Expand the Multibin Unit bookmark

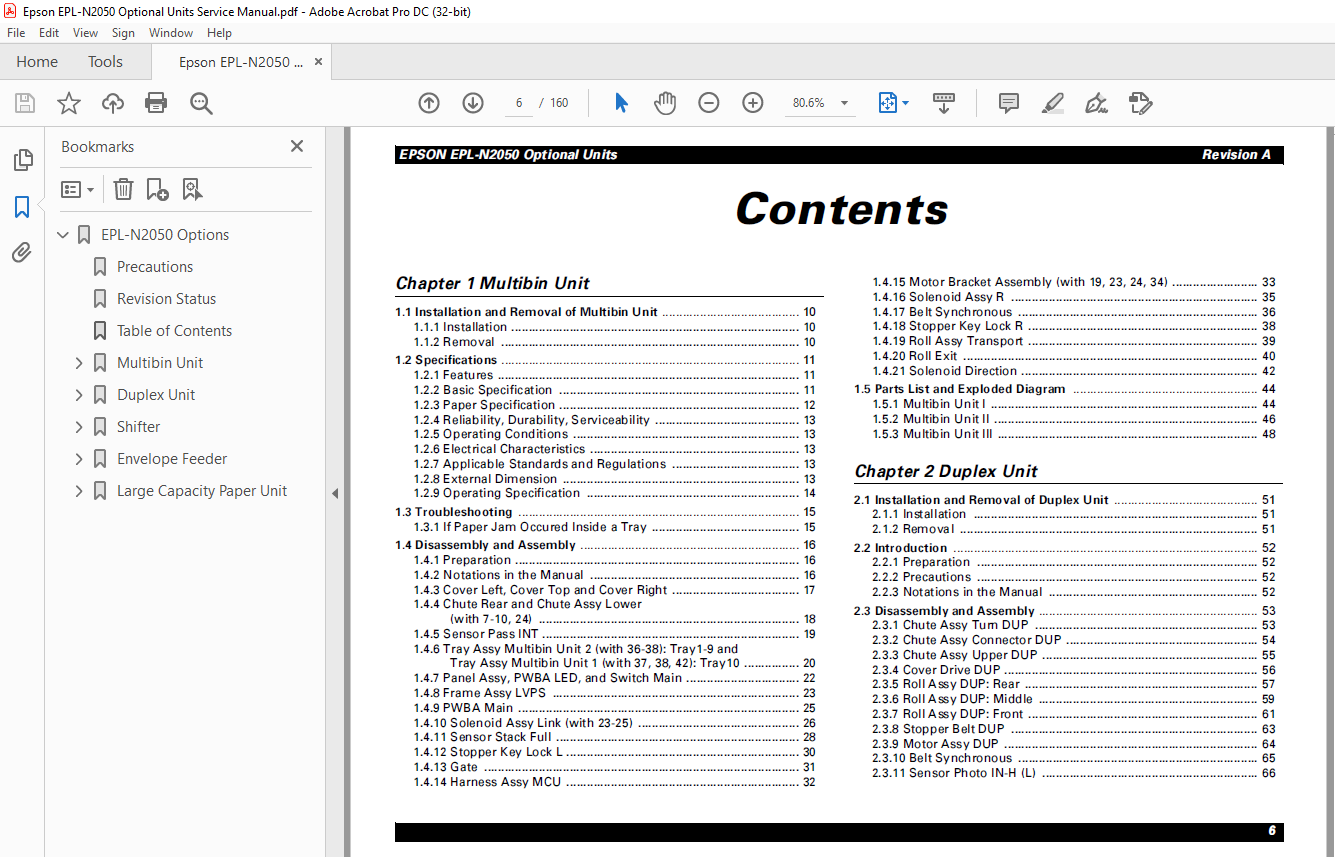(79, 363)
